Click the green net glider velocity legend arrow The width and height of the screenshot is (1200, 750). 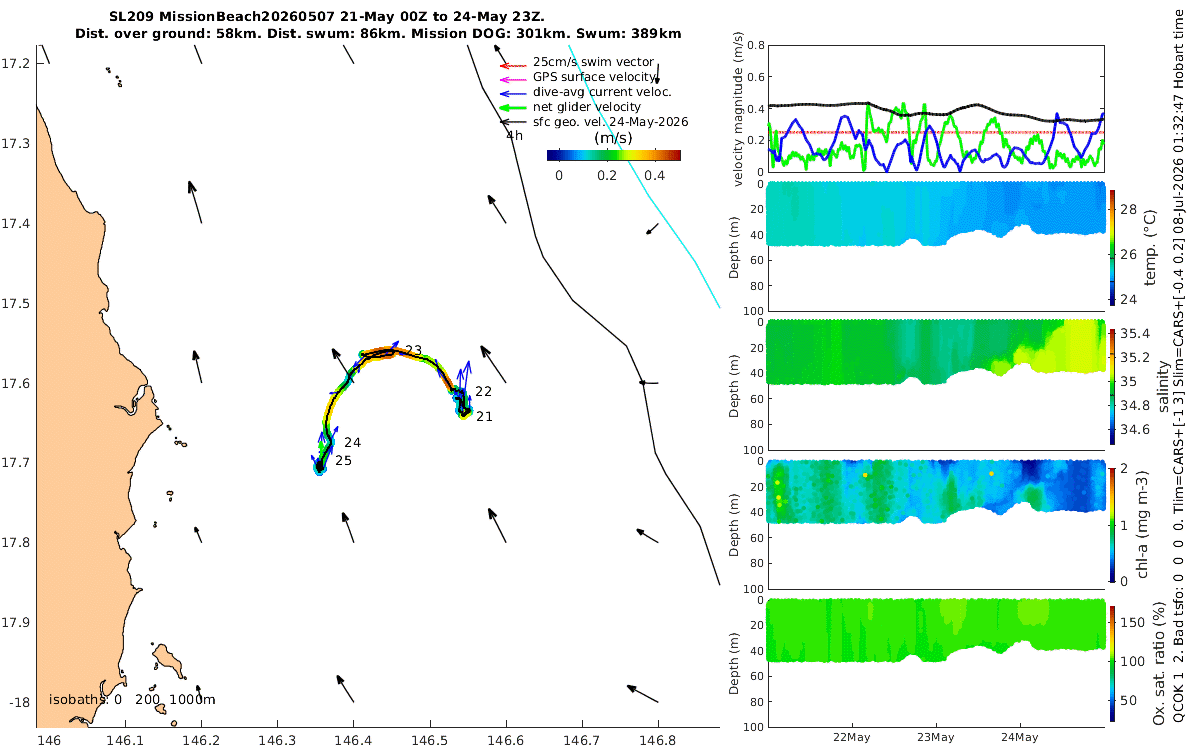(x=512, y=107)
